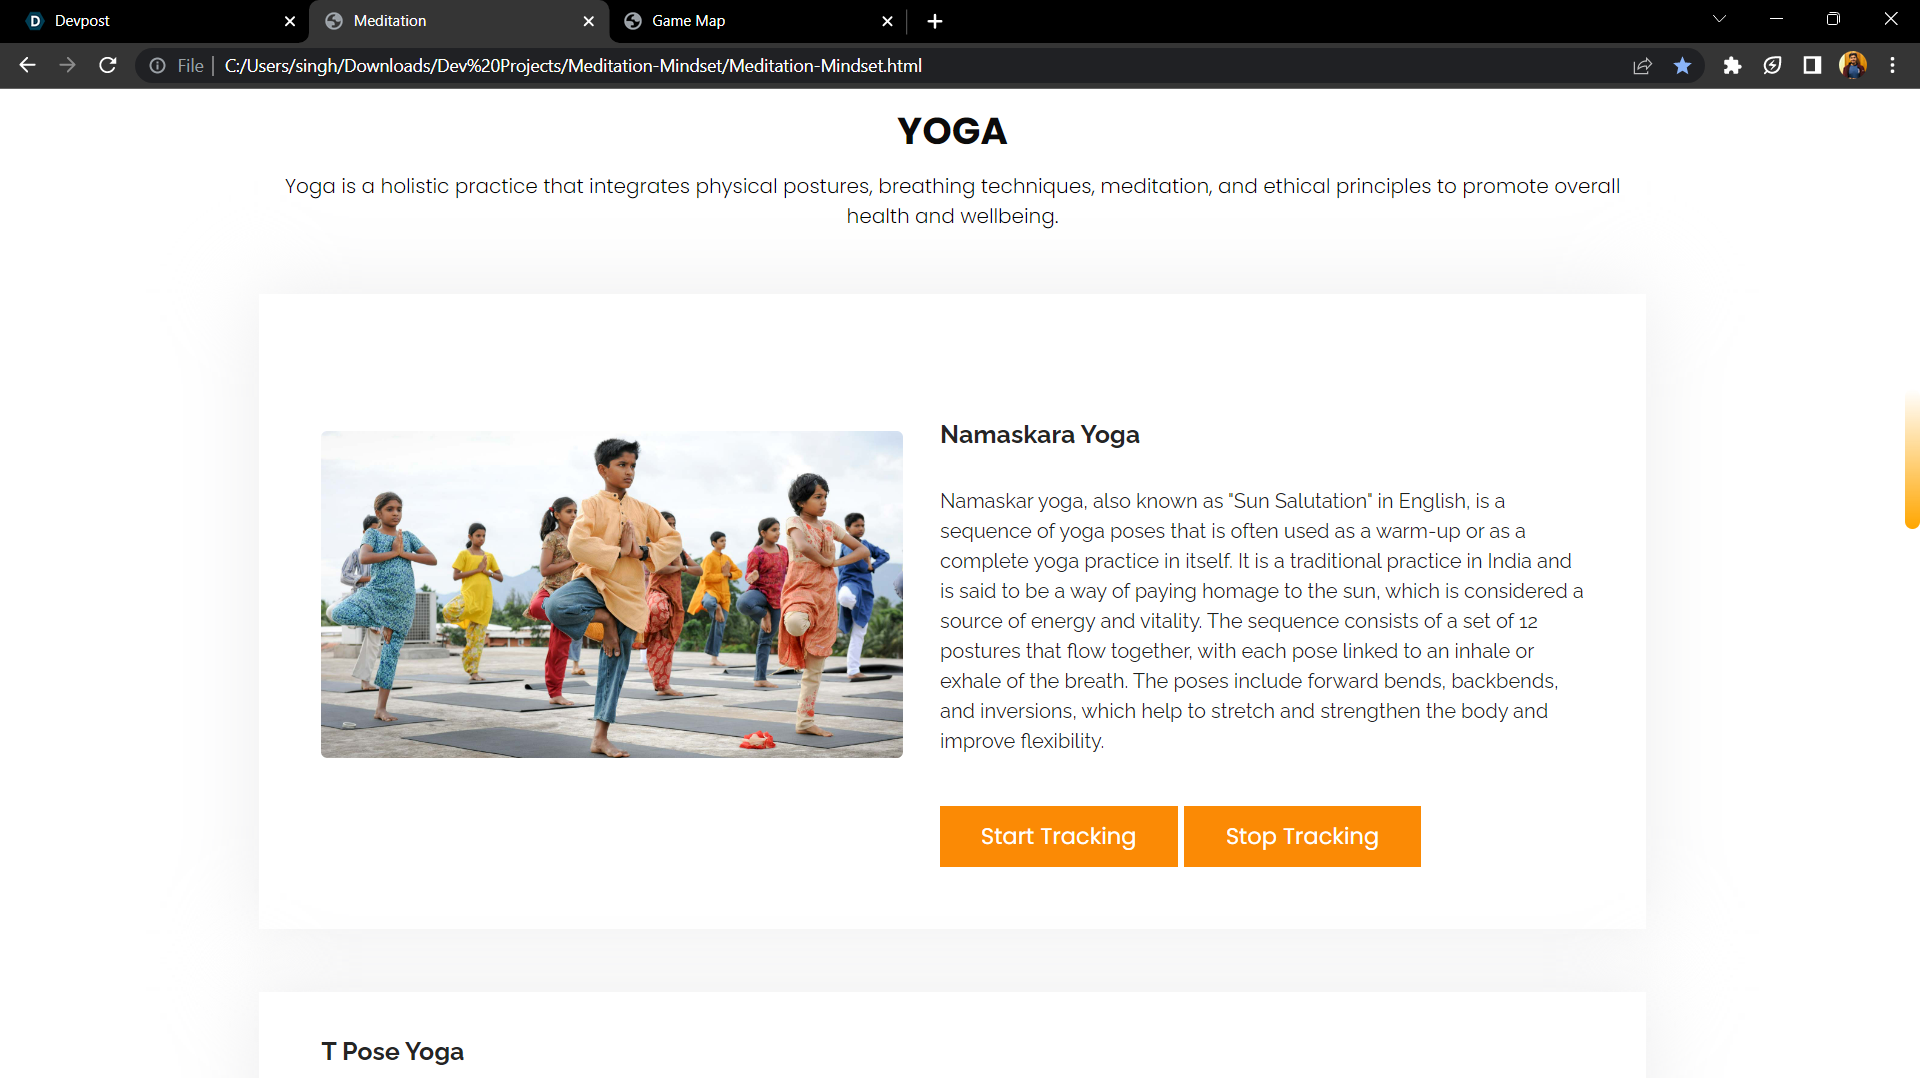Open the Extensions puzzle icon
The height and width of the screenshot is (1078, 1920).
tap(1732, 65)
